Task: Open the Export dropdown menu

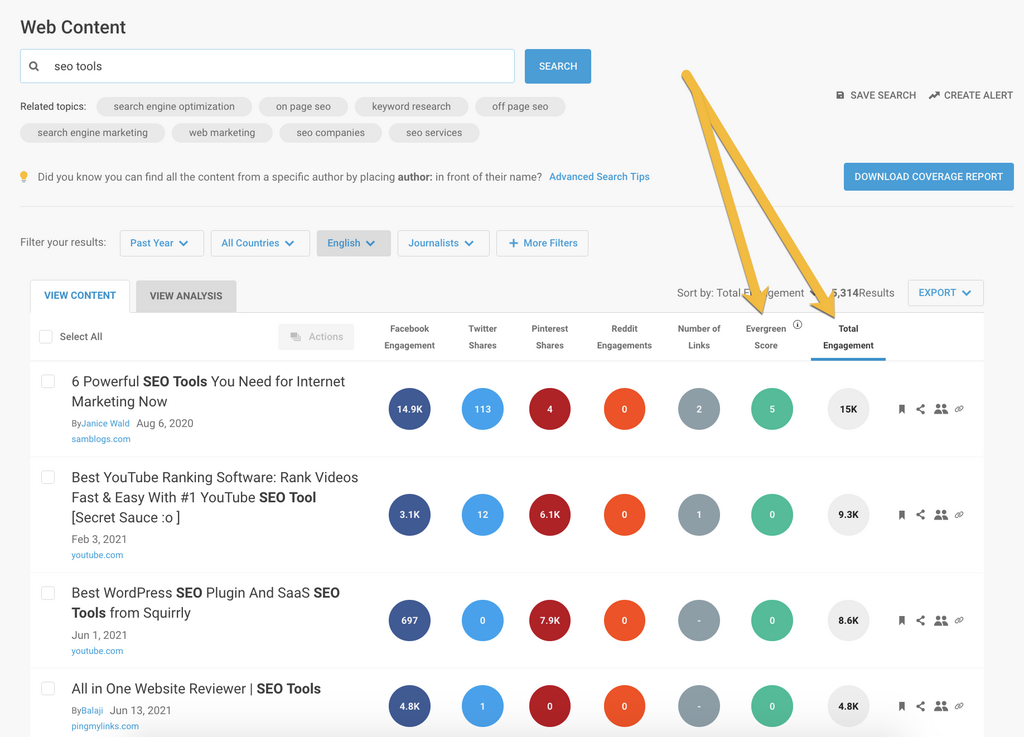Action: [945, 293]
